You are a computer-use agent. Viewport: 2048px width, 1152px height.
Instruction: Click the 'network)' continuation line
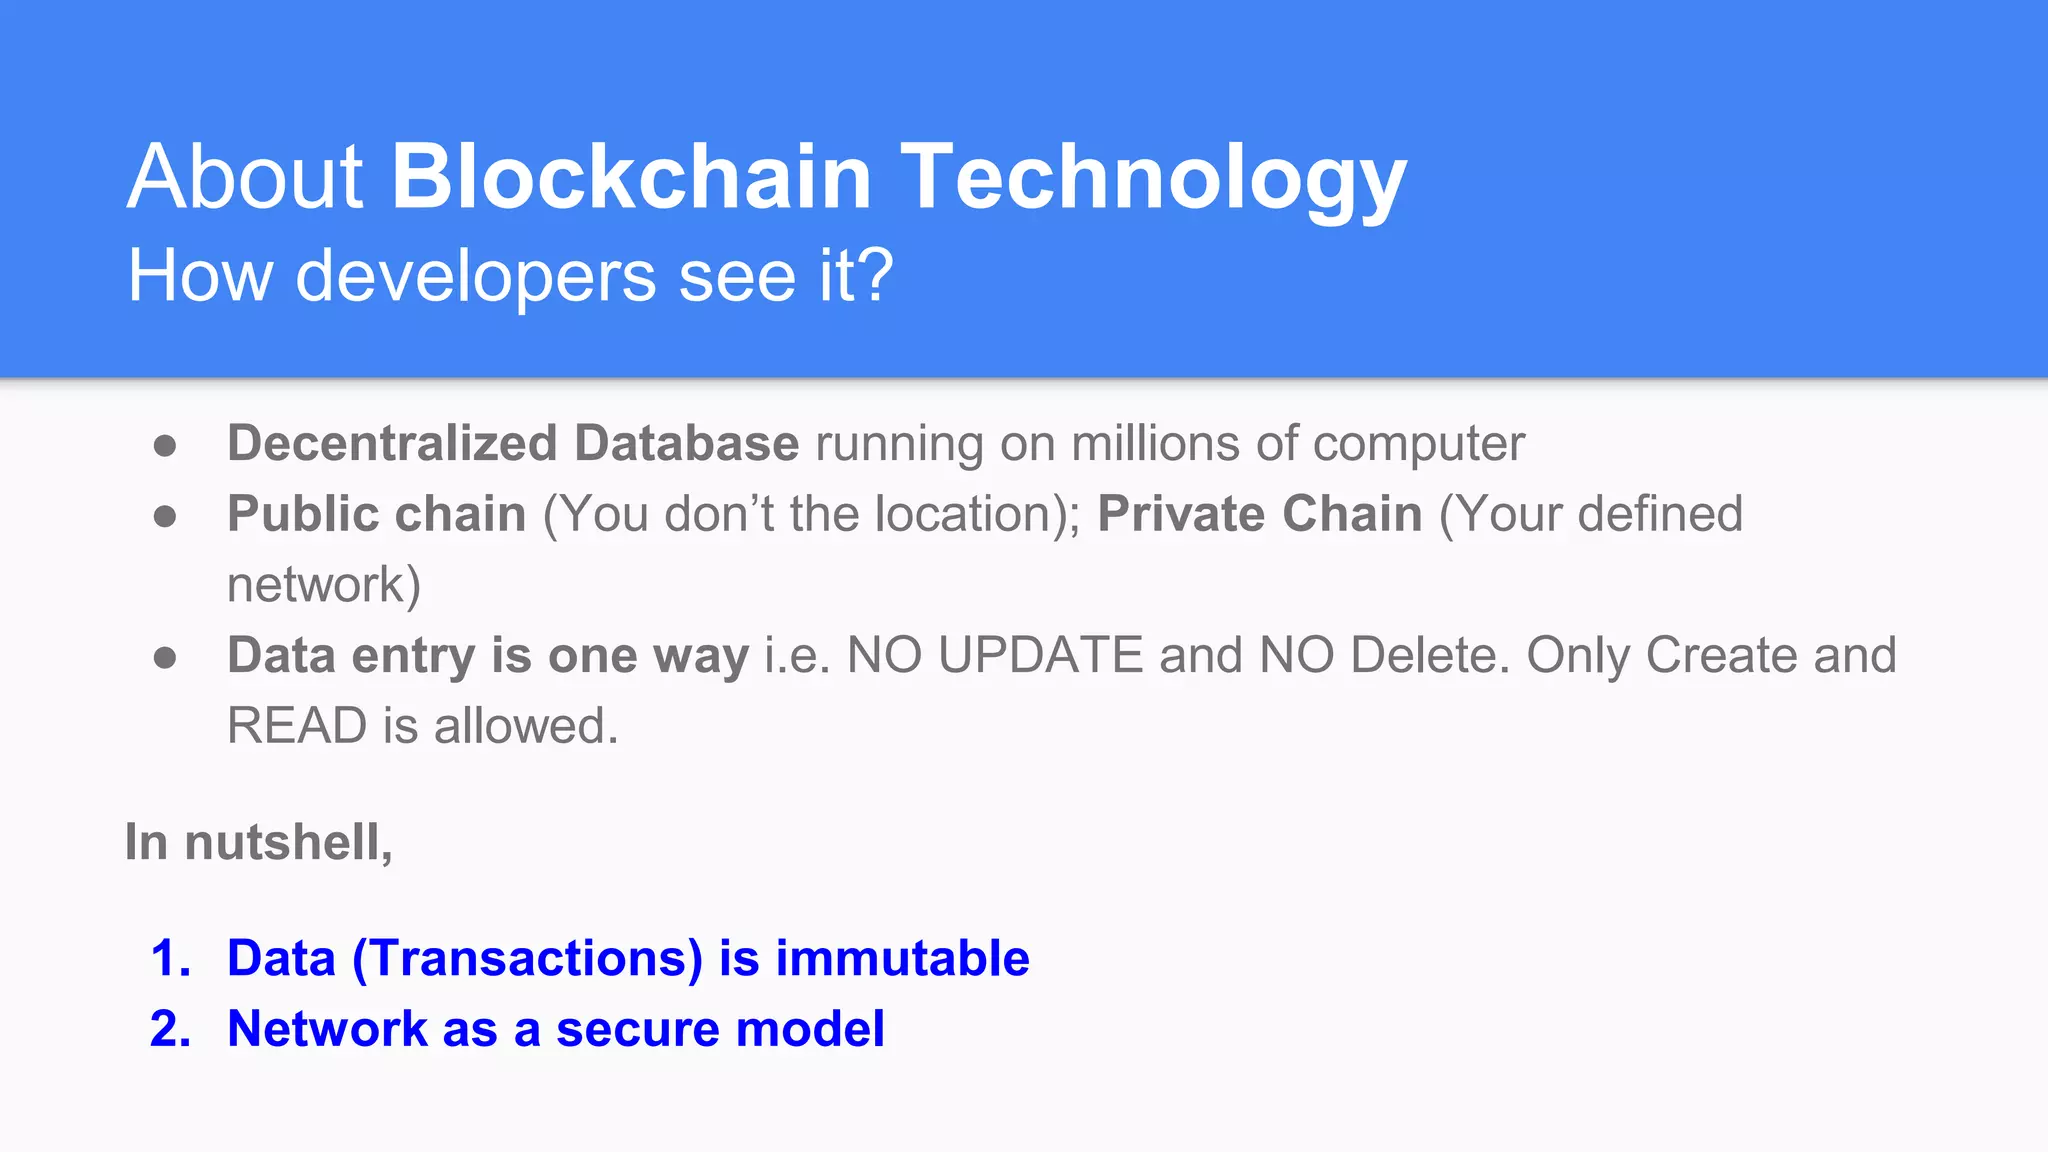[x=324, y=586]
